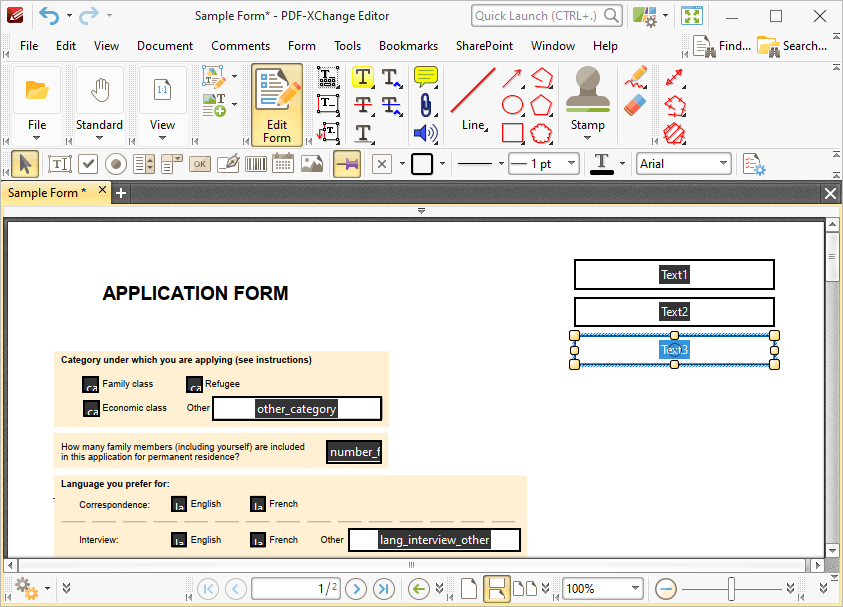The height and width of the screenshot is (607, 843).
Task: Add an image form field
Action: coord(312,164)
